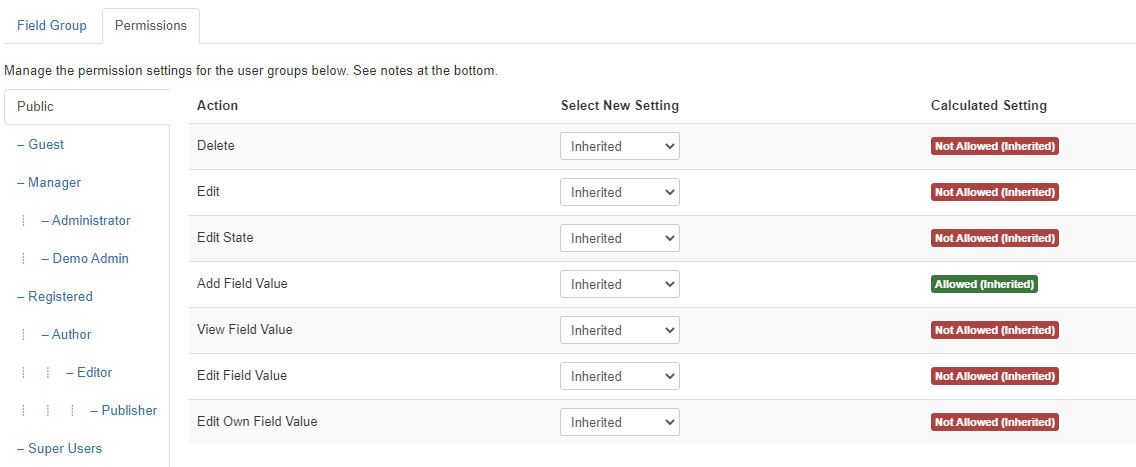Show permissions for Registered group
The width and height of the screenshot is (1136, 467).
click(60, 296)
